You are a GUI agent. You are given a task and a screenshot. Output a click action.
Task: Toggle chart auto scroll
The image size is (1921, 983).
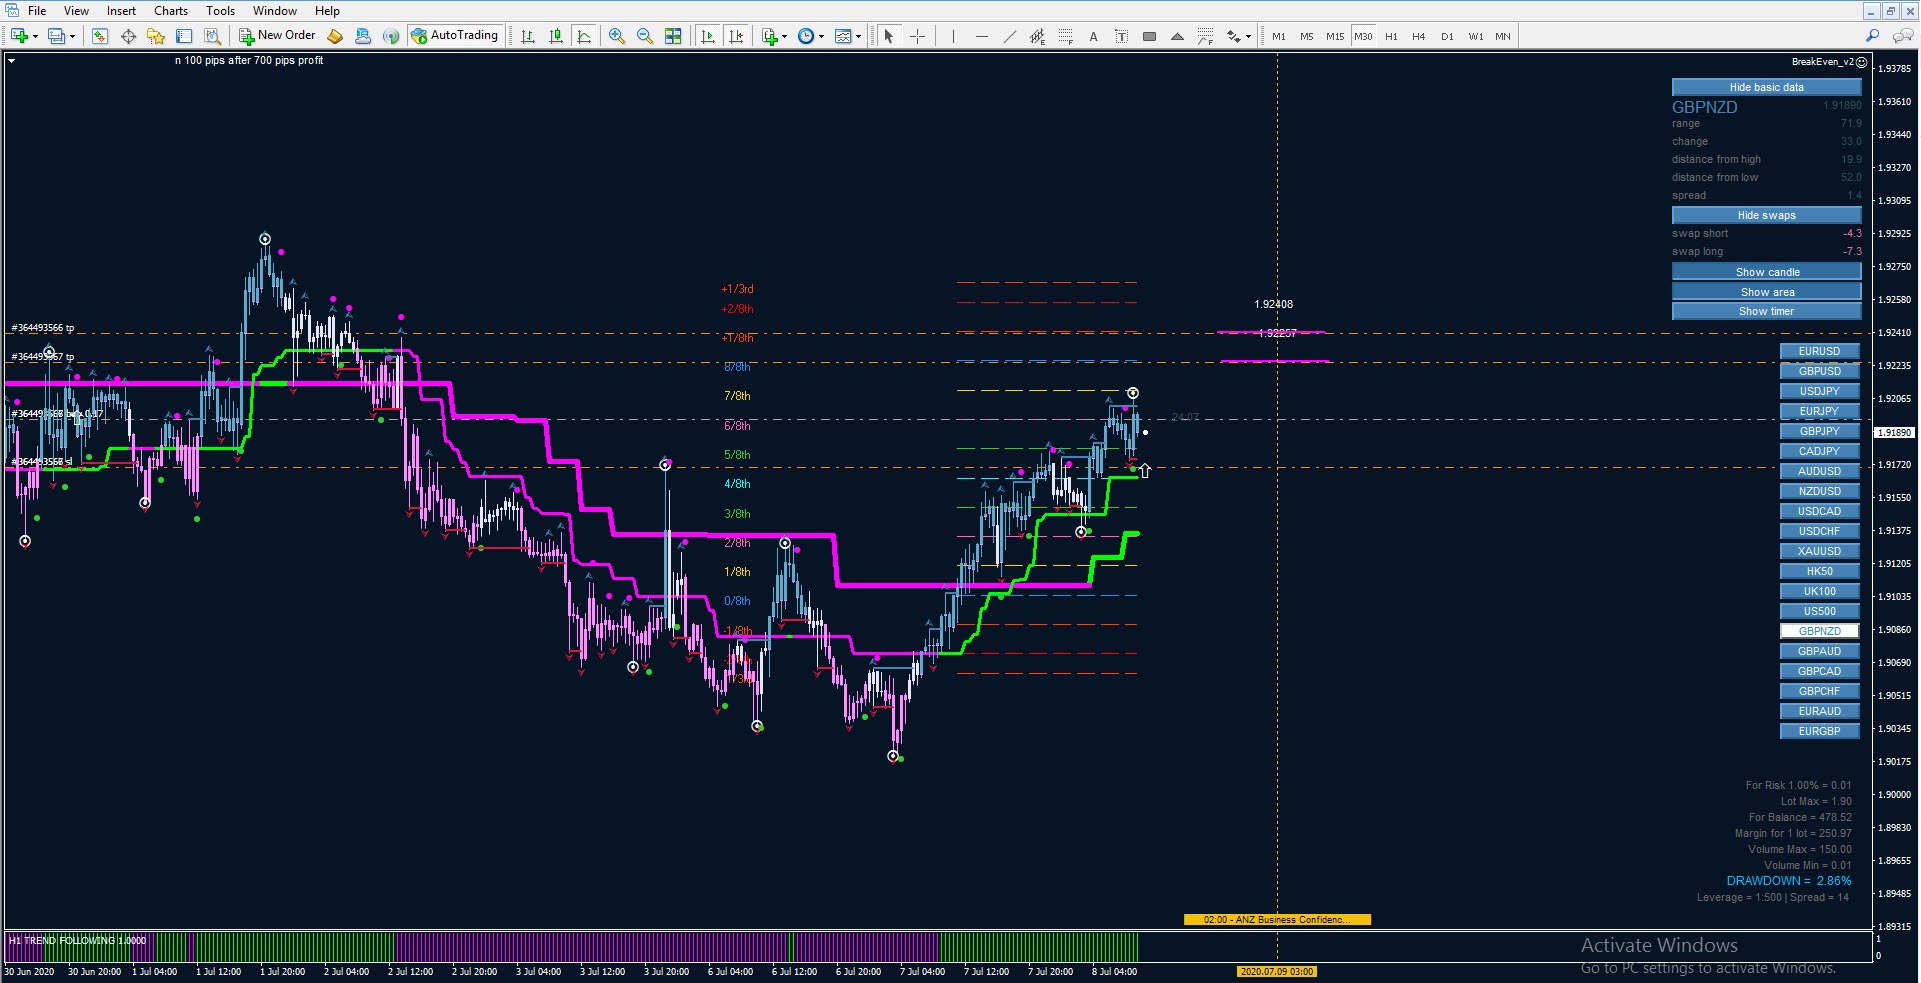click(x=708, y=36)
